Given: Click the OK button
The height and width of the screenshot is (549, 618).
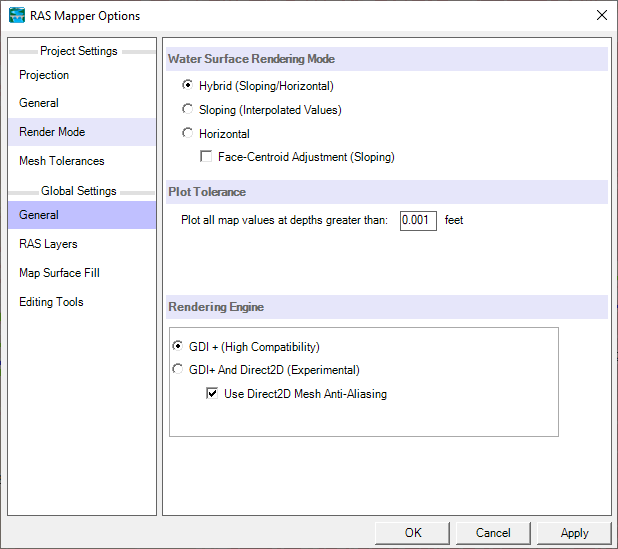Looking at the screenshot, I should click(412, 533).
